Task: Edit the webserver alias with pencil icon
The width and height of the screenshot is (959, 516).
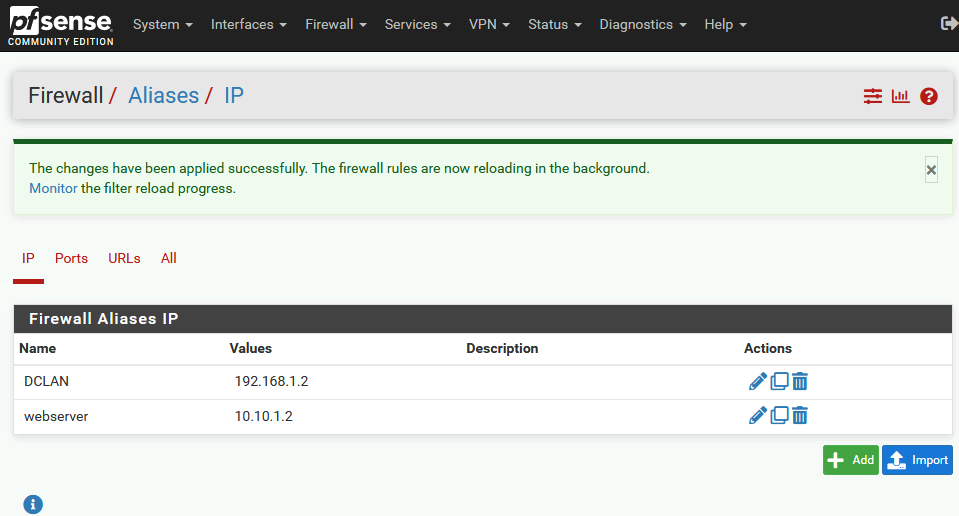Action: click(x=757, y=416)
